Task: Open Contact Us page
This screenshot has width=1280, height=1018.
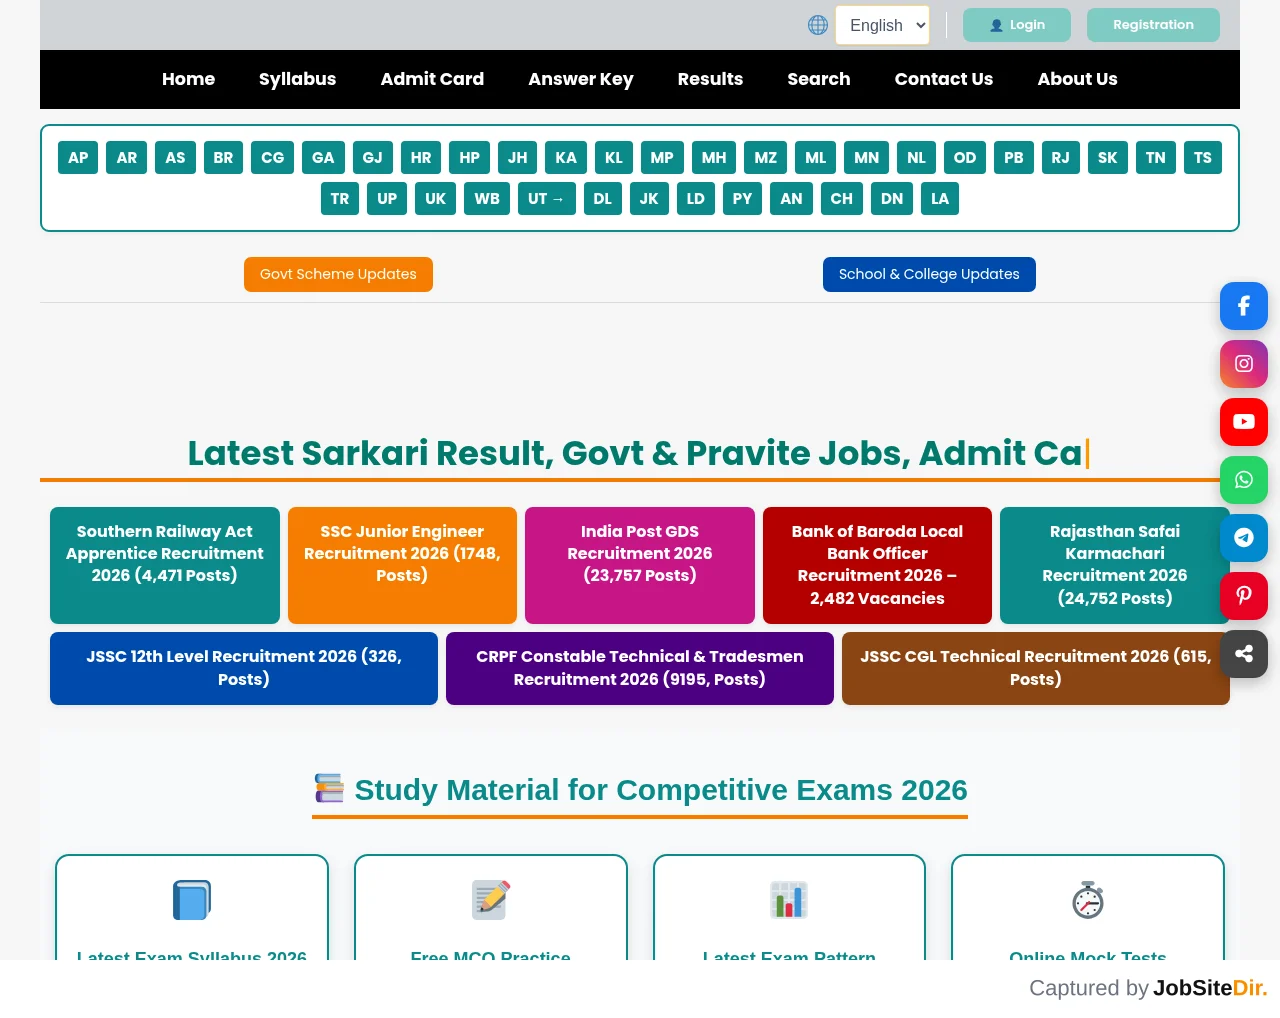Action: [944, 79]
